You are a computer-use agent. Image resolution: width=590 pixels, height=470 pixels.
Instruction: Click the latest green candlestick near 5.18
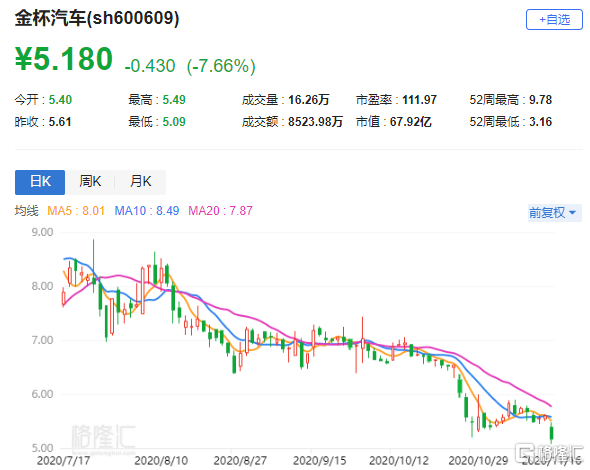pyautogui.click(x=552, y=433)
